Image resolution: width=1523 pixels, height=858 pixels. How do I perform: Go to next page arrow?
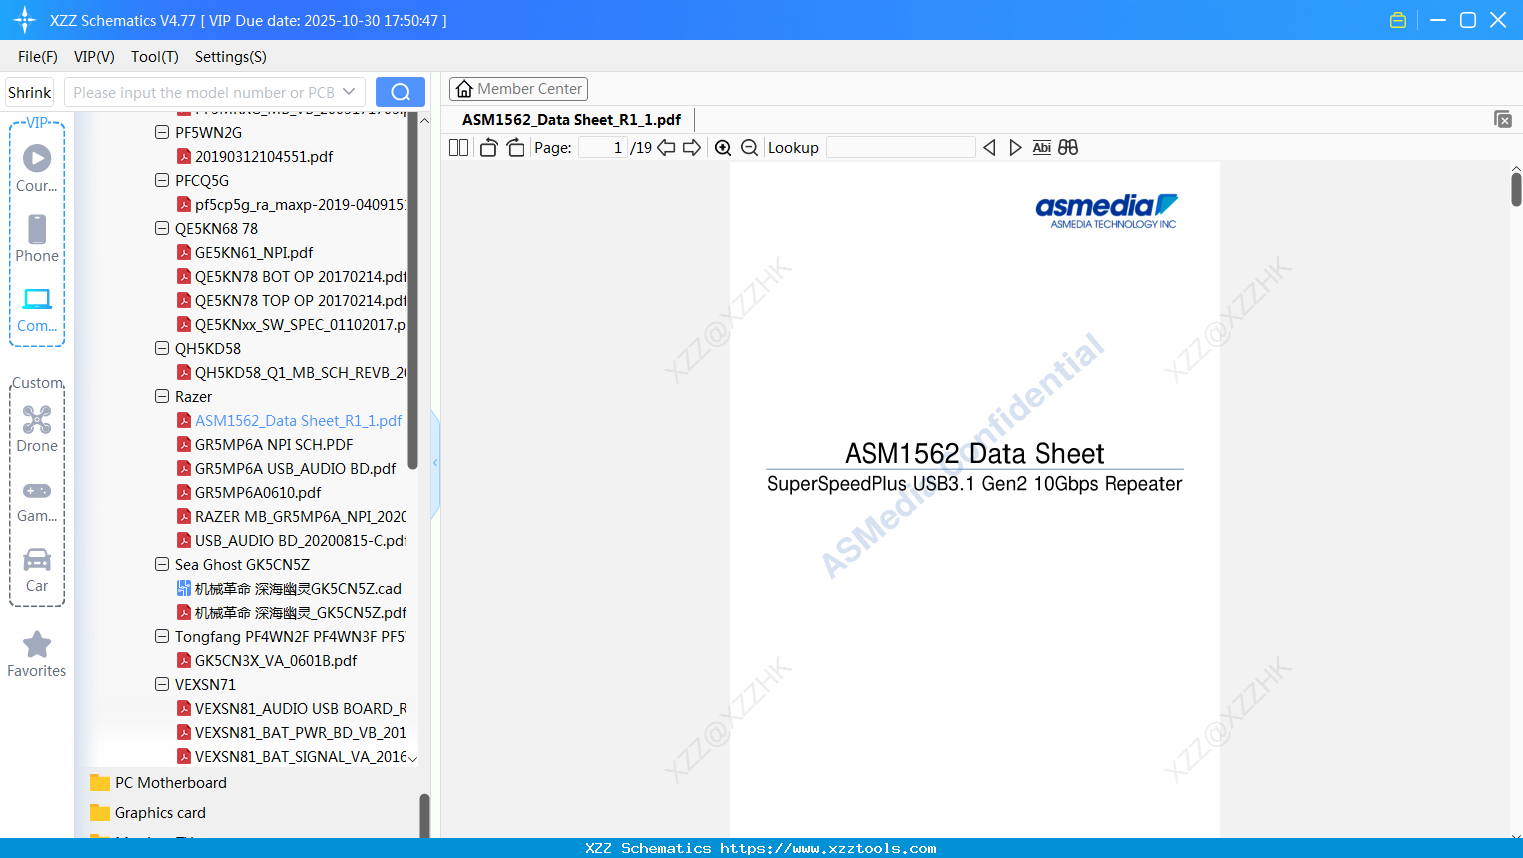692,148
